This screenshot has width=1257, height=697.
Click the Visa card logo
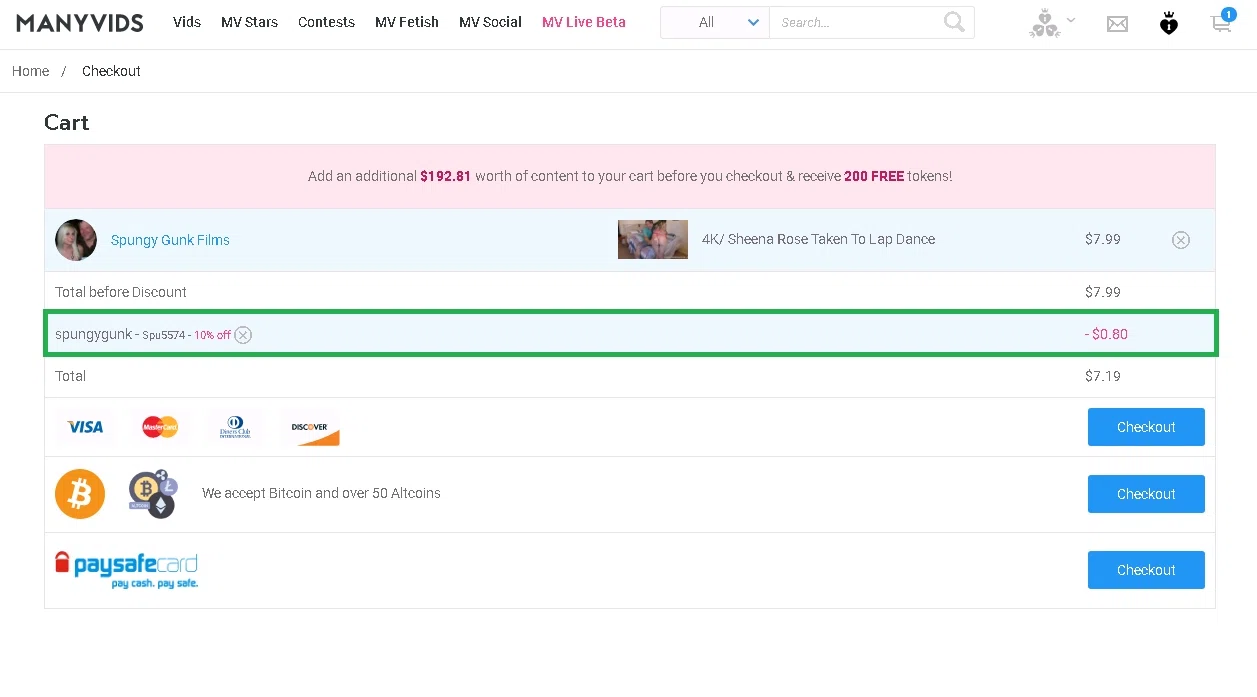pyautogui.click(x=85, y=427)
